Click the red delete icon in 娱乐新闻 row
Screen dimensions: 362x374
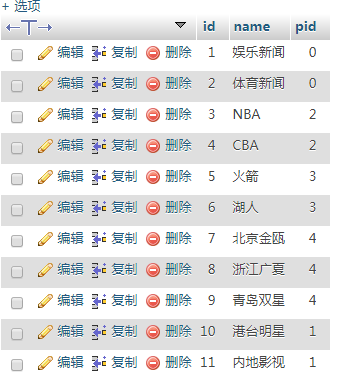pos(153,53)
